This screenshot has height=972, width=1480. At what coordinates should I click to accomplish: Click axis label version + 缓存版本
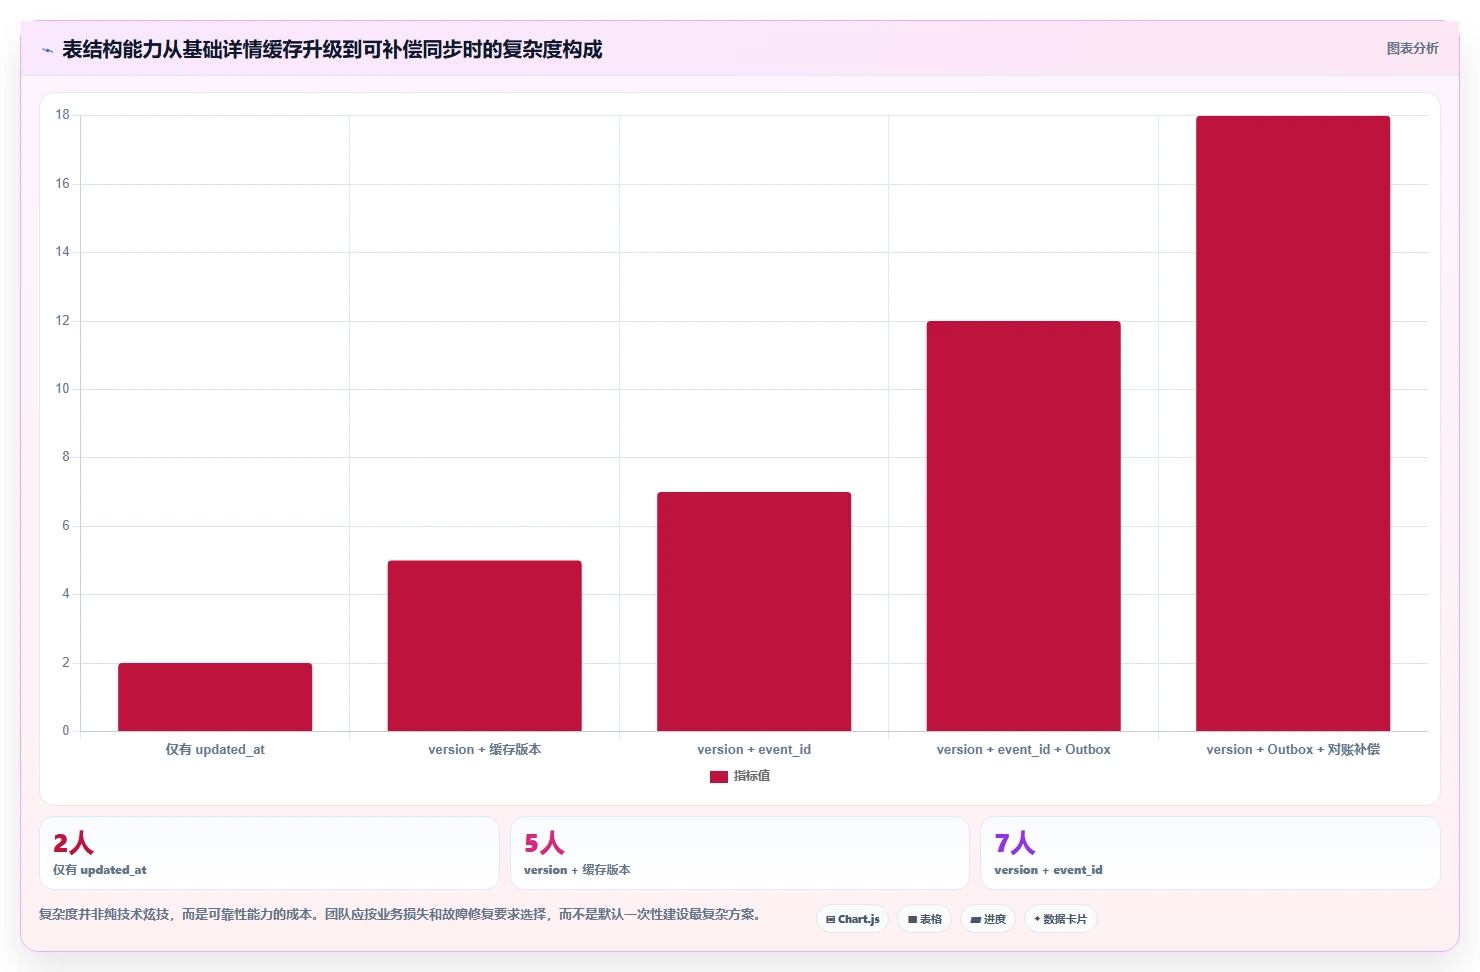click(x=485, y=749)
